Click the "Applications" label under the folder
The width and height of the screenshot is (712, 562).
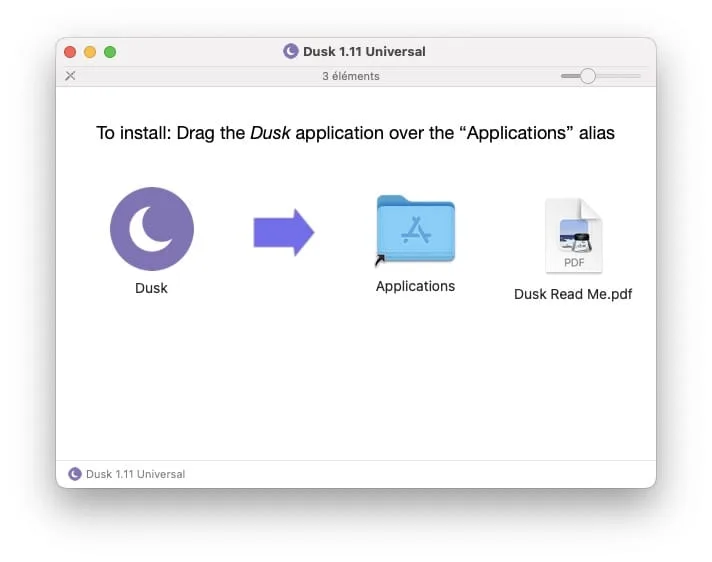pos(415,286)
